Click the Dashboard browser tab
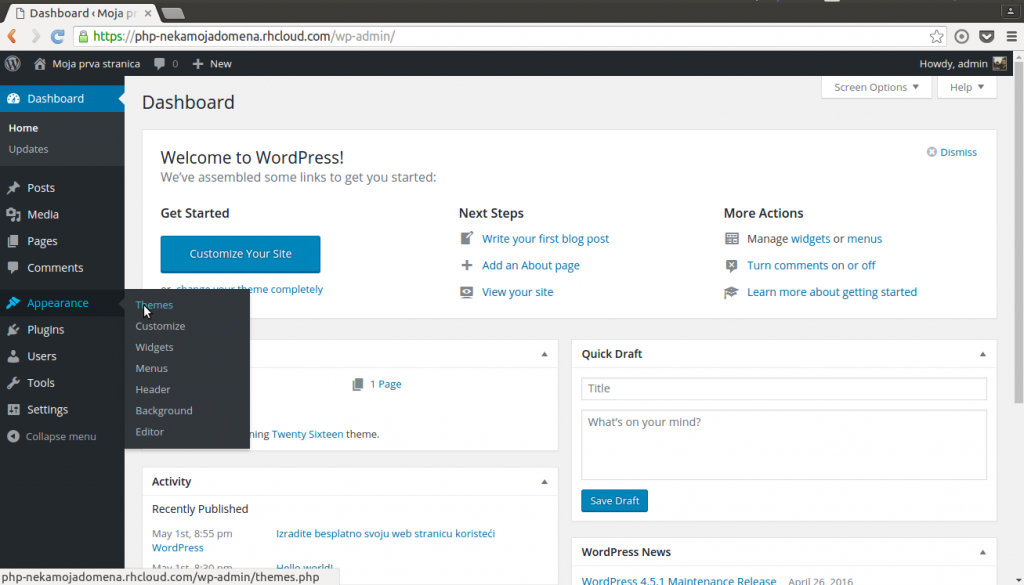Viewport: 1024px width, 585px height. [x=80, y=13]
